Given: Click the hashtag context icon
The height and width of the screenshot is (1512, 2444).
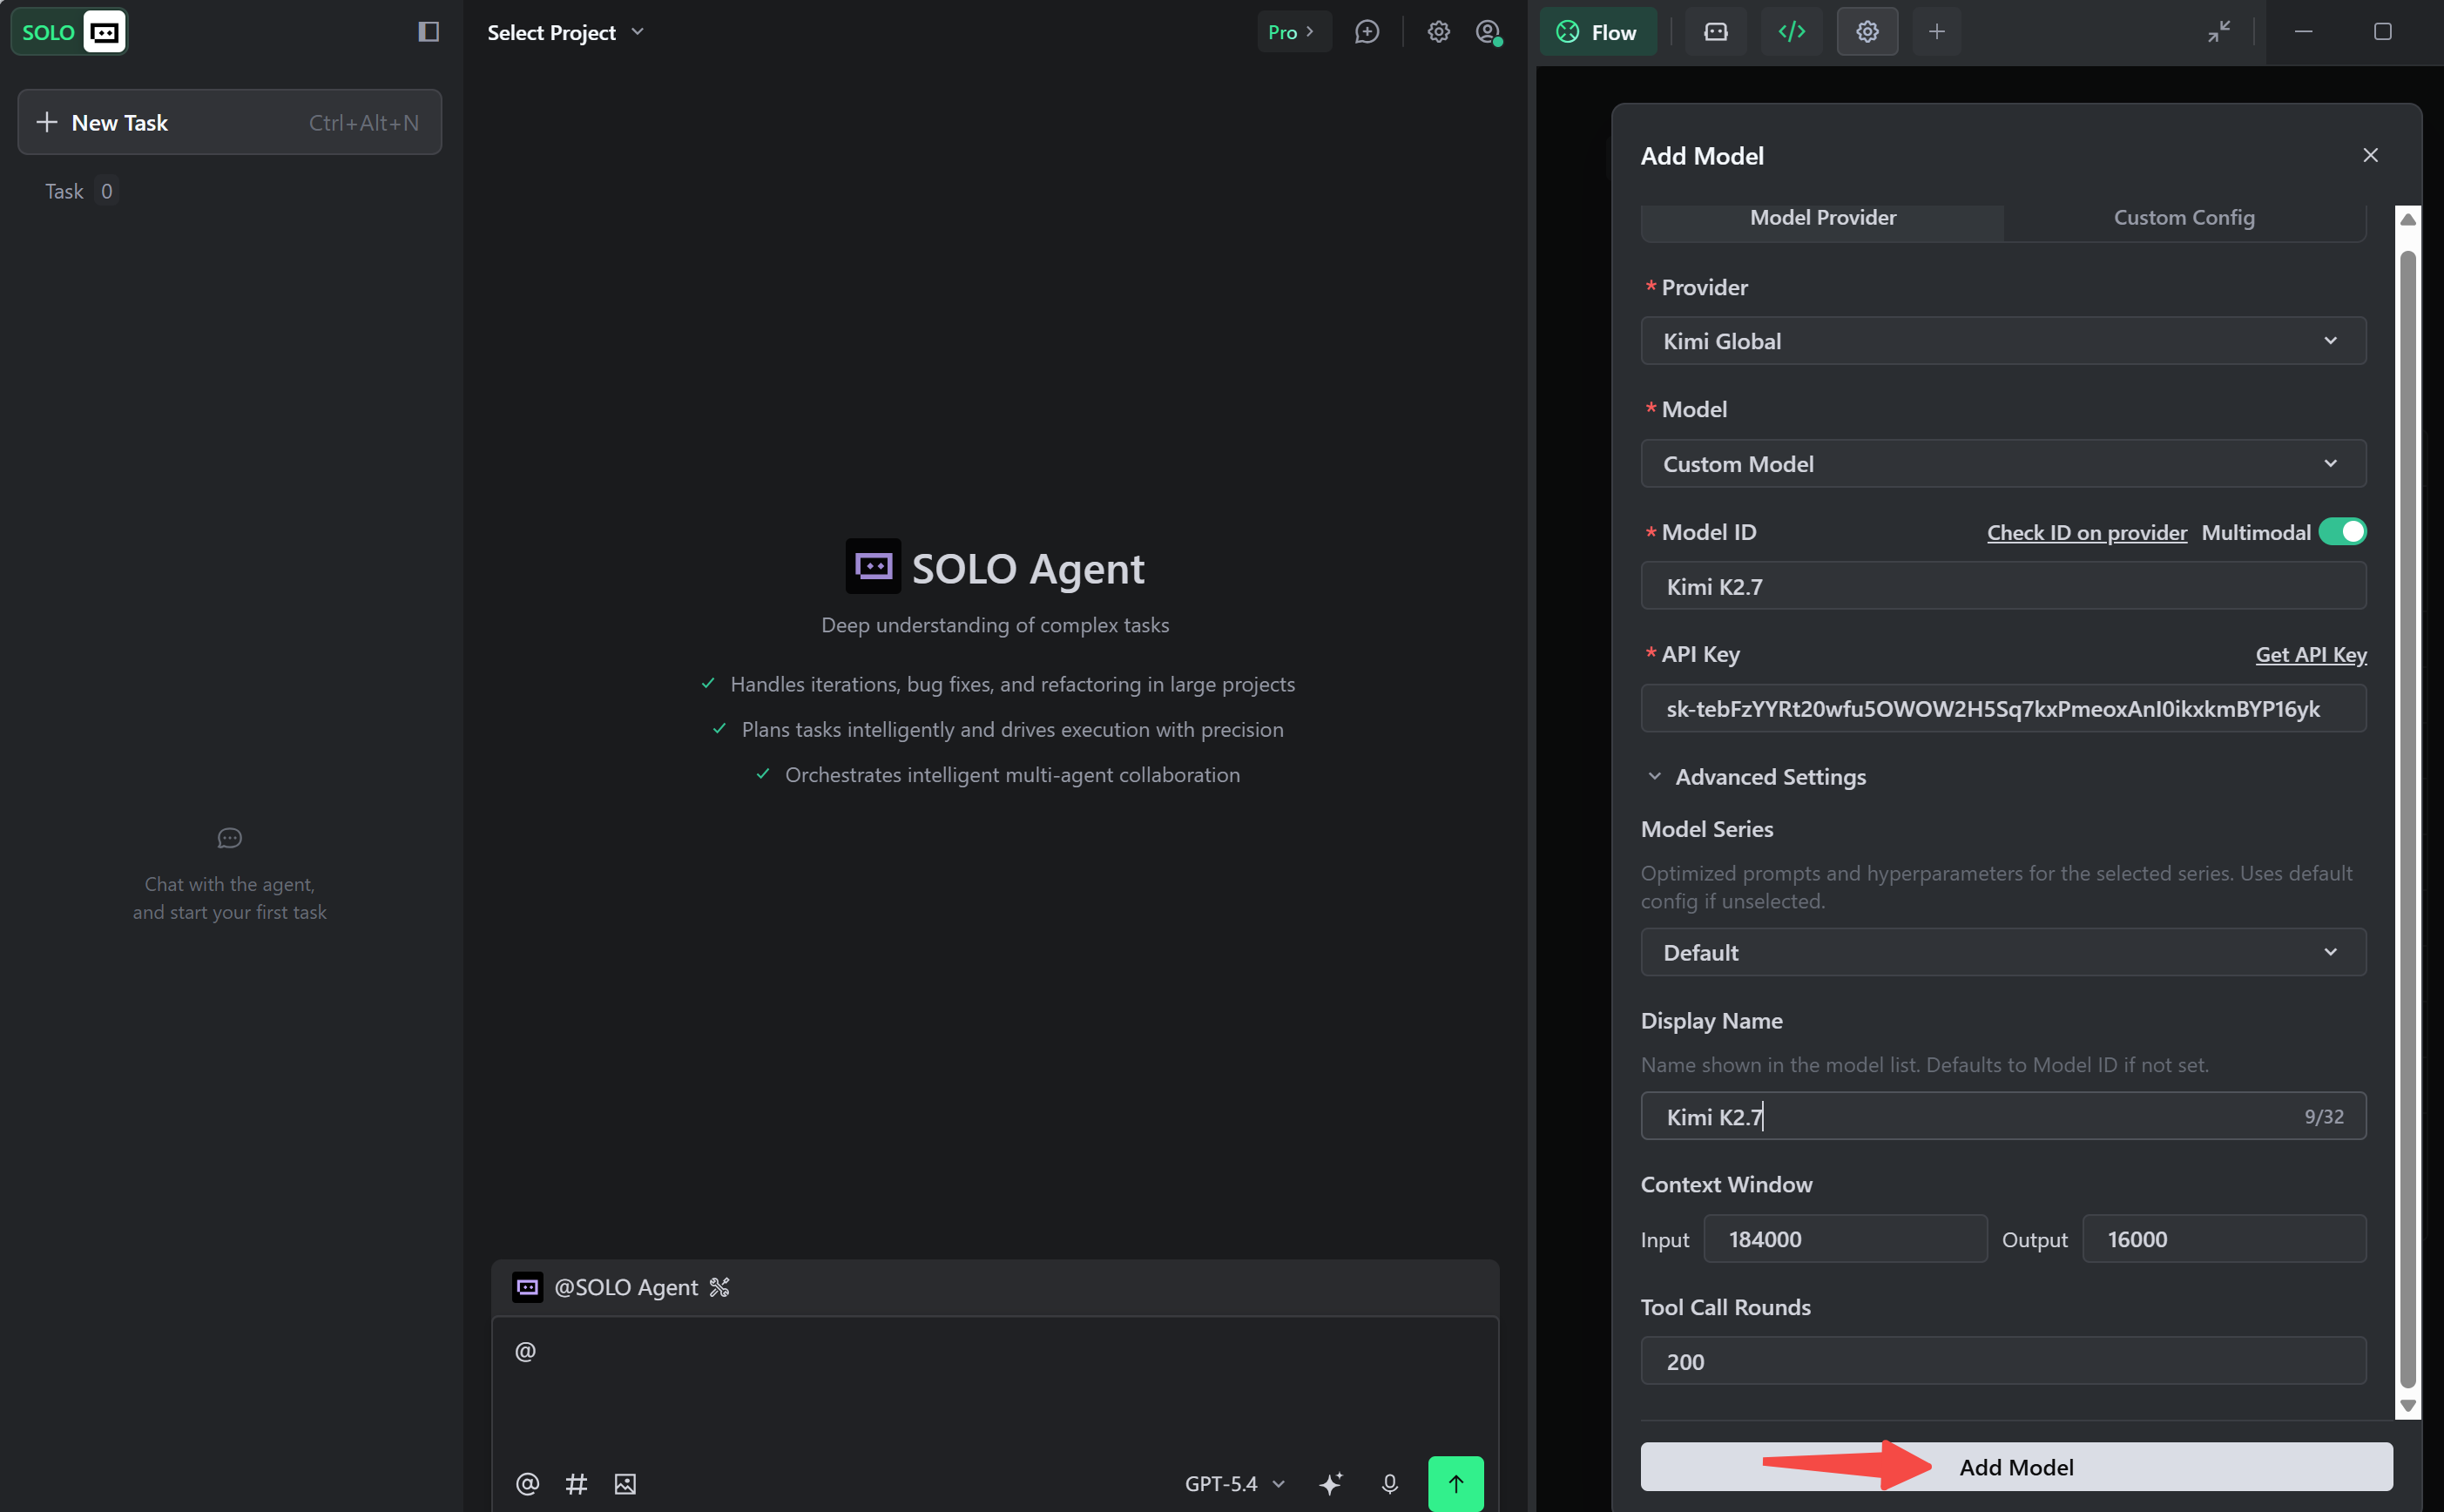Looking at the screenshot, I should 576,1484.
